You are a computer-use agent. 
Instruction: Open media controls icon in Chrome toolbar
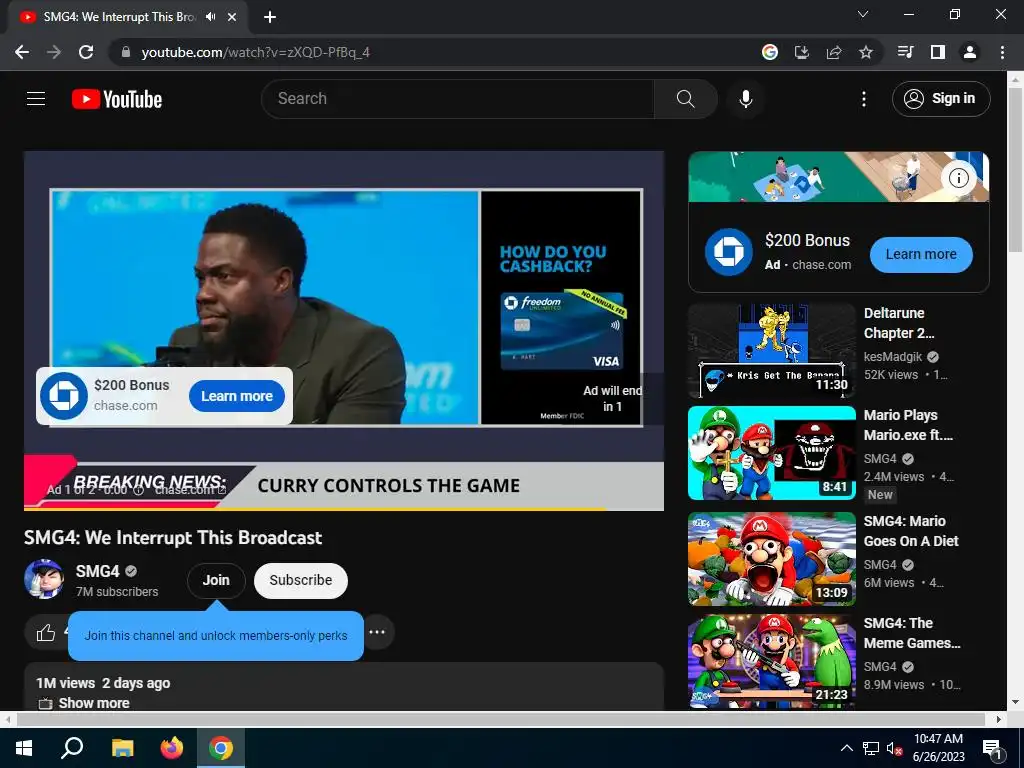905,52
